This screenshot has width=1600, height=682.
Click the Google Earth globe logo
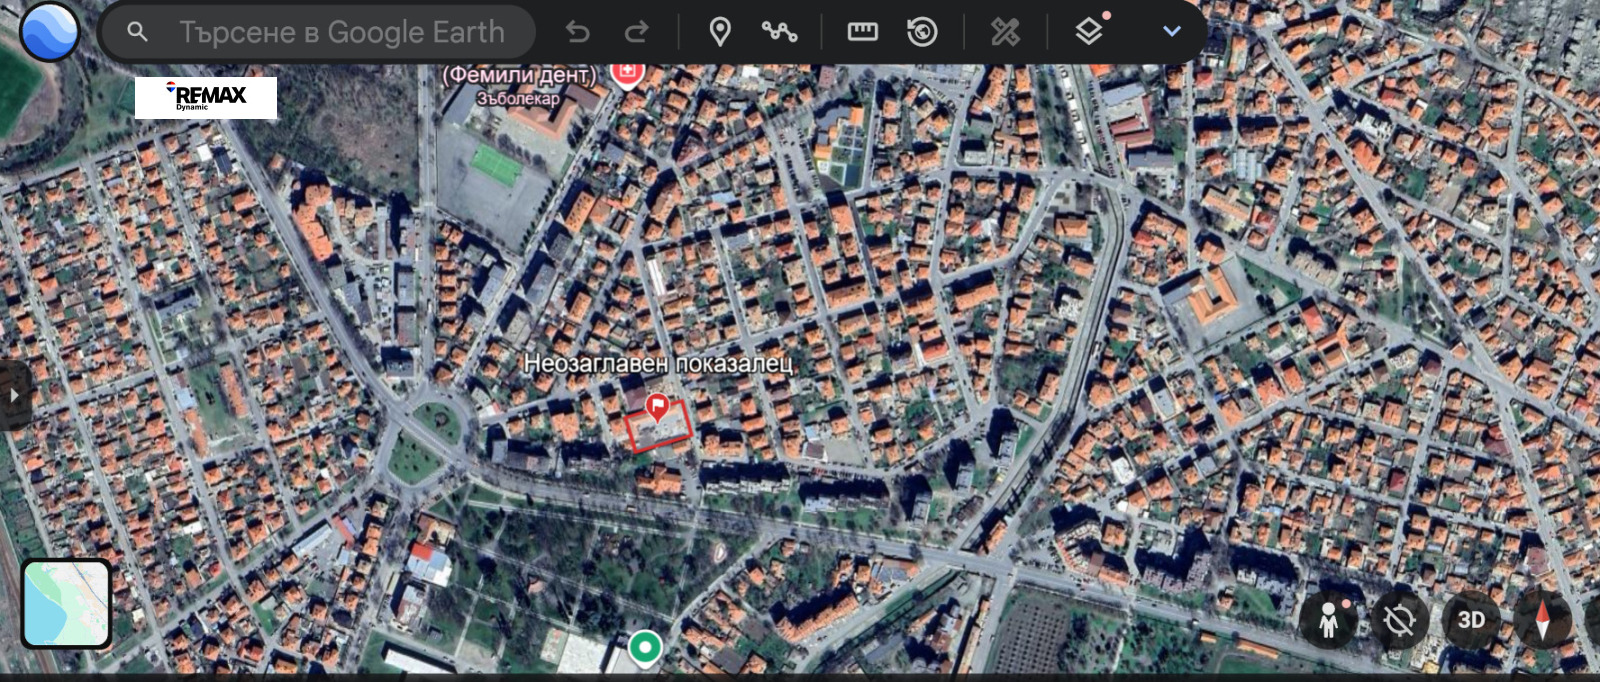49,31
